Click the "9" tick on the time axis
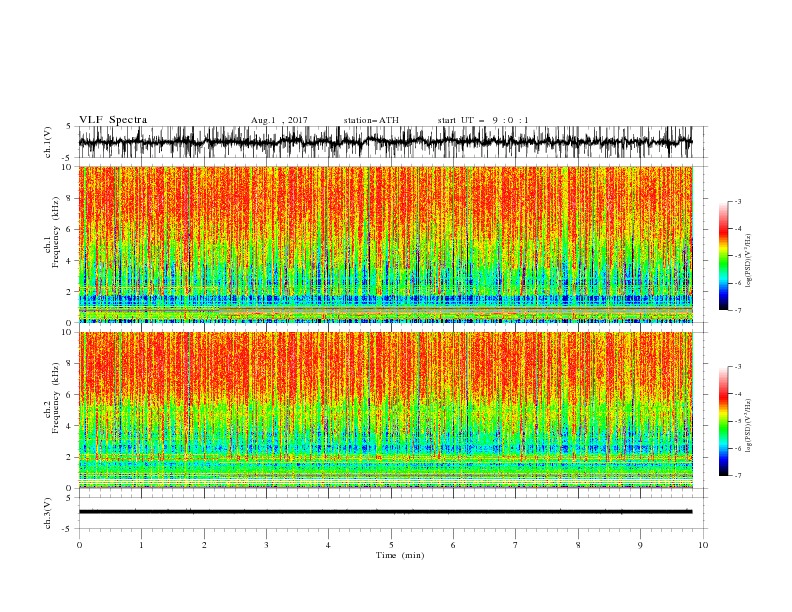 tap(640, 545)
